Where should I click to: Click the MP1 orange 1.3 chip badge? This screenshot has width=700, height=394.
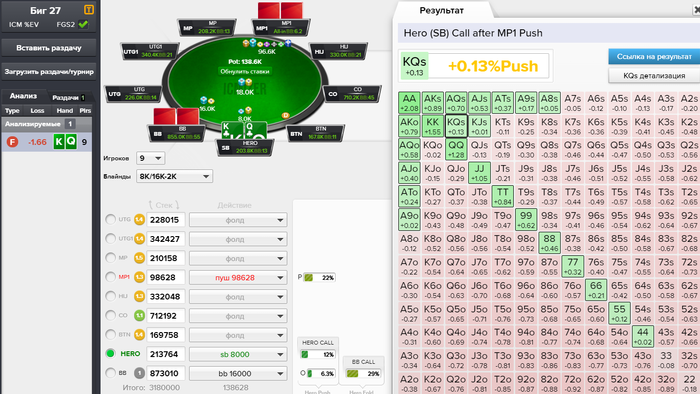click(x=139, y=277)
